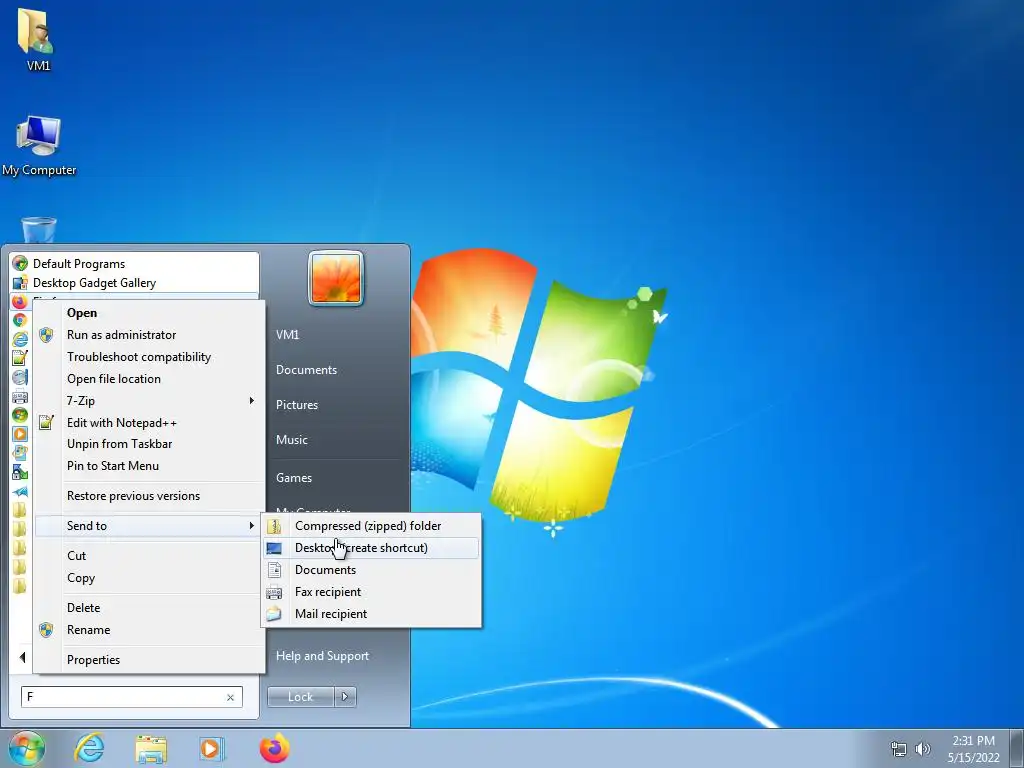Click the Lock button
Screen dimensions: 1024x768
pos(300,697)
